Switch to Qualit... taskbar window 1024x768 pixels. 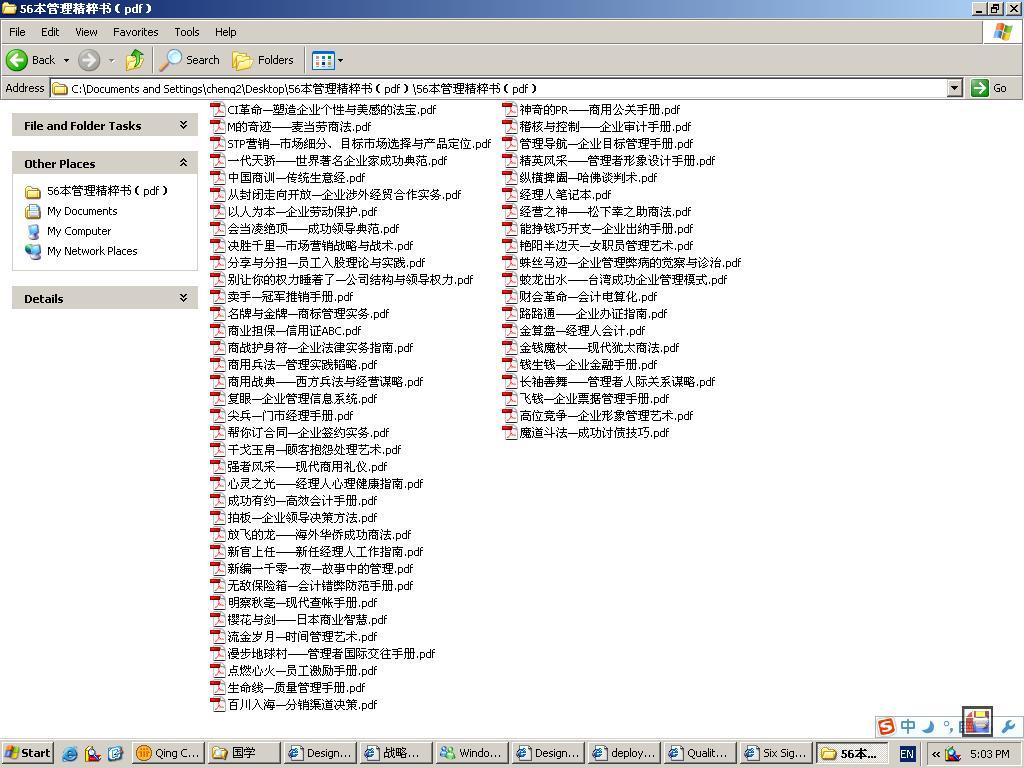[701, 753]
